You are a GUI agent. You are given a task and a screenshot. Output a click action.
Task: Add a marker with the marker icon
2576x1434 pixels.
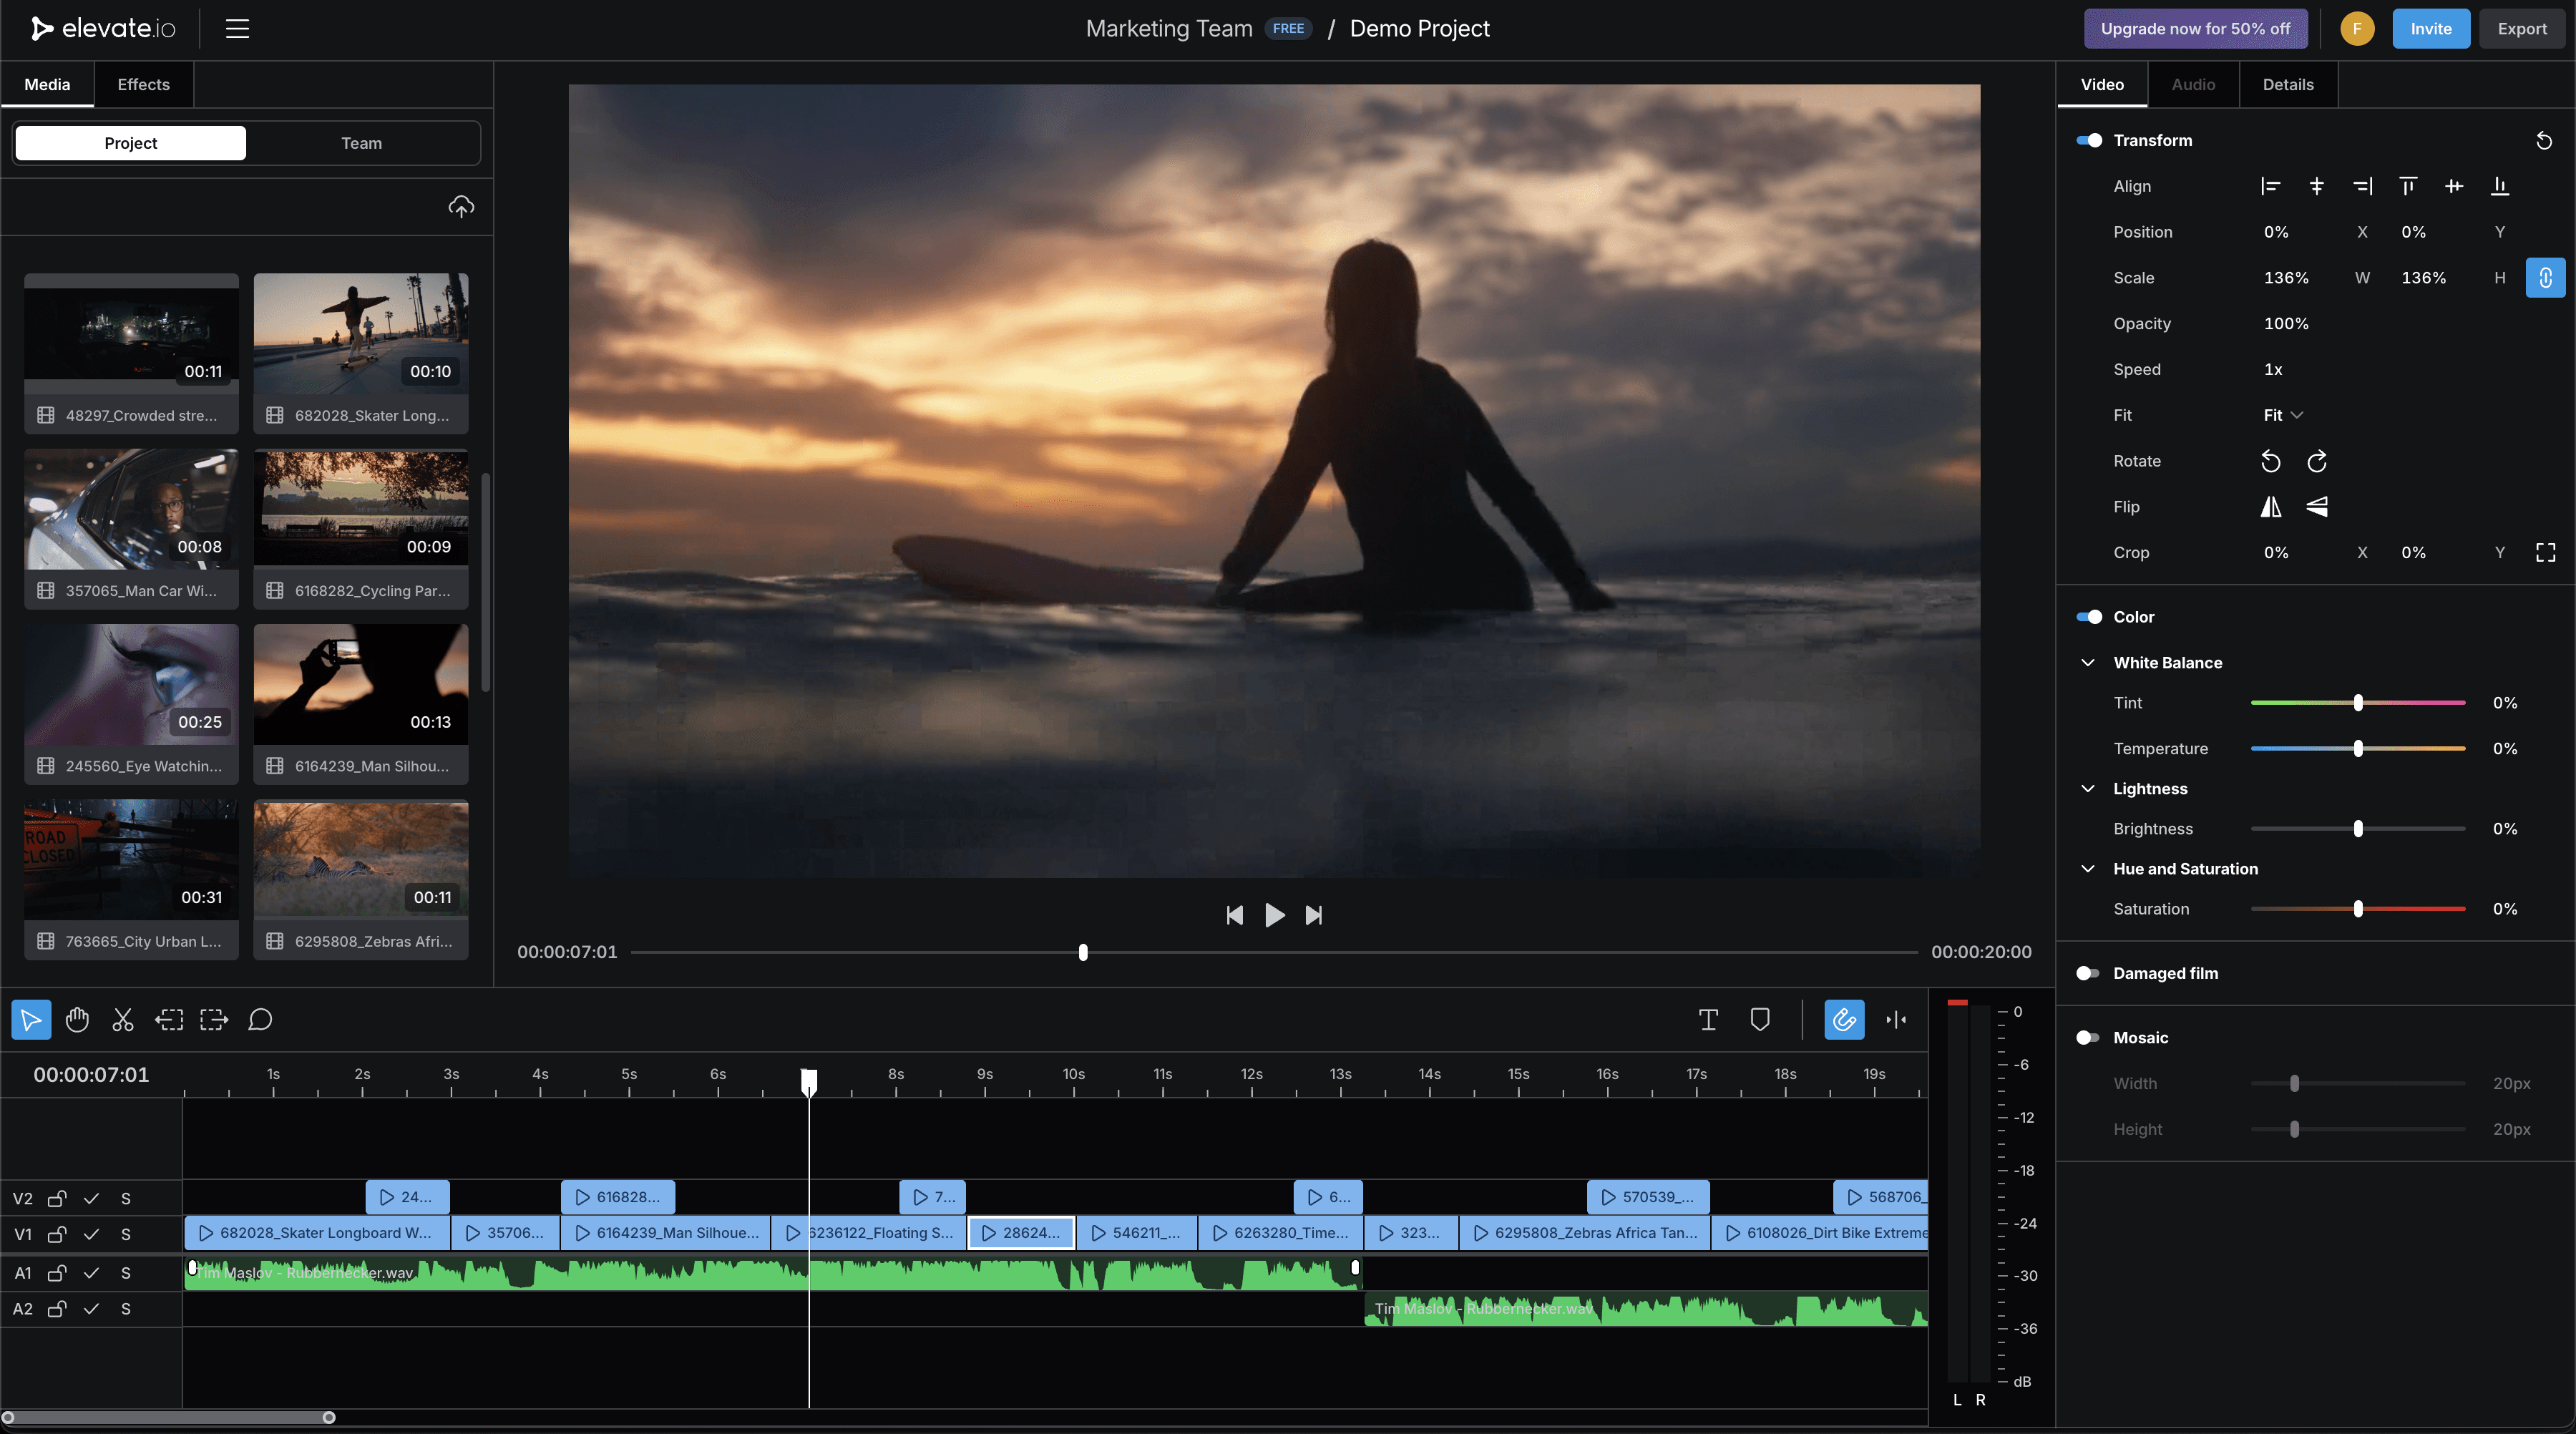coord(1760,1019)
